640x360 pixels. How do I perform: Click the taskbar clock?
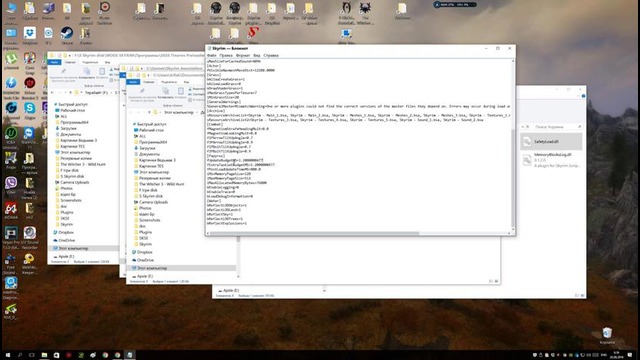616,355
